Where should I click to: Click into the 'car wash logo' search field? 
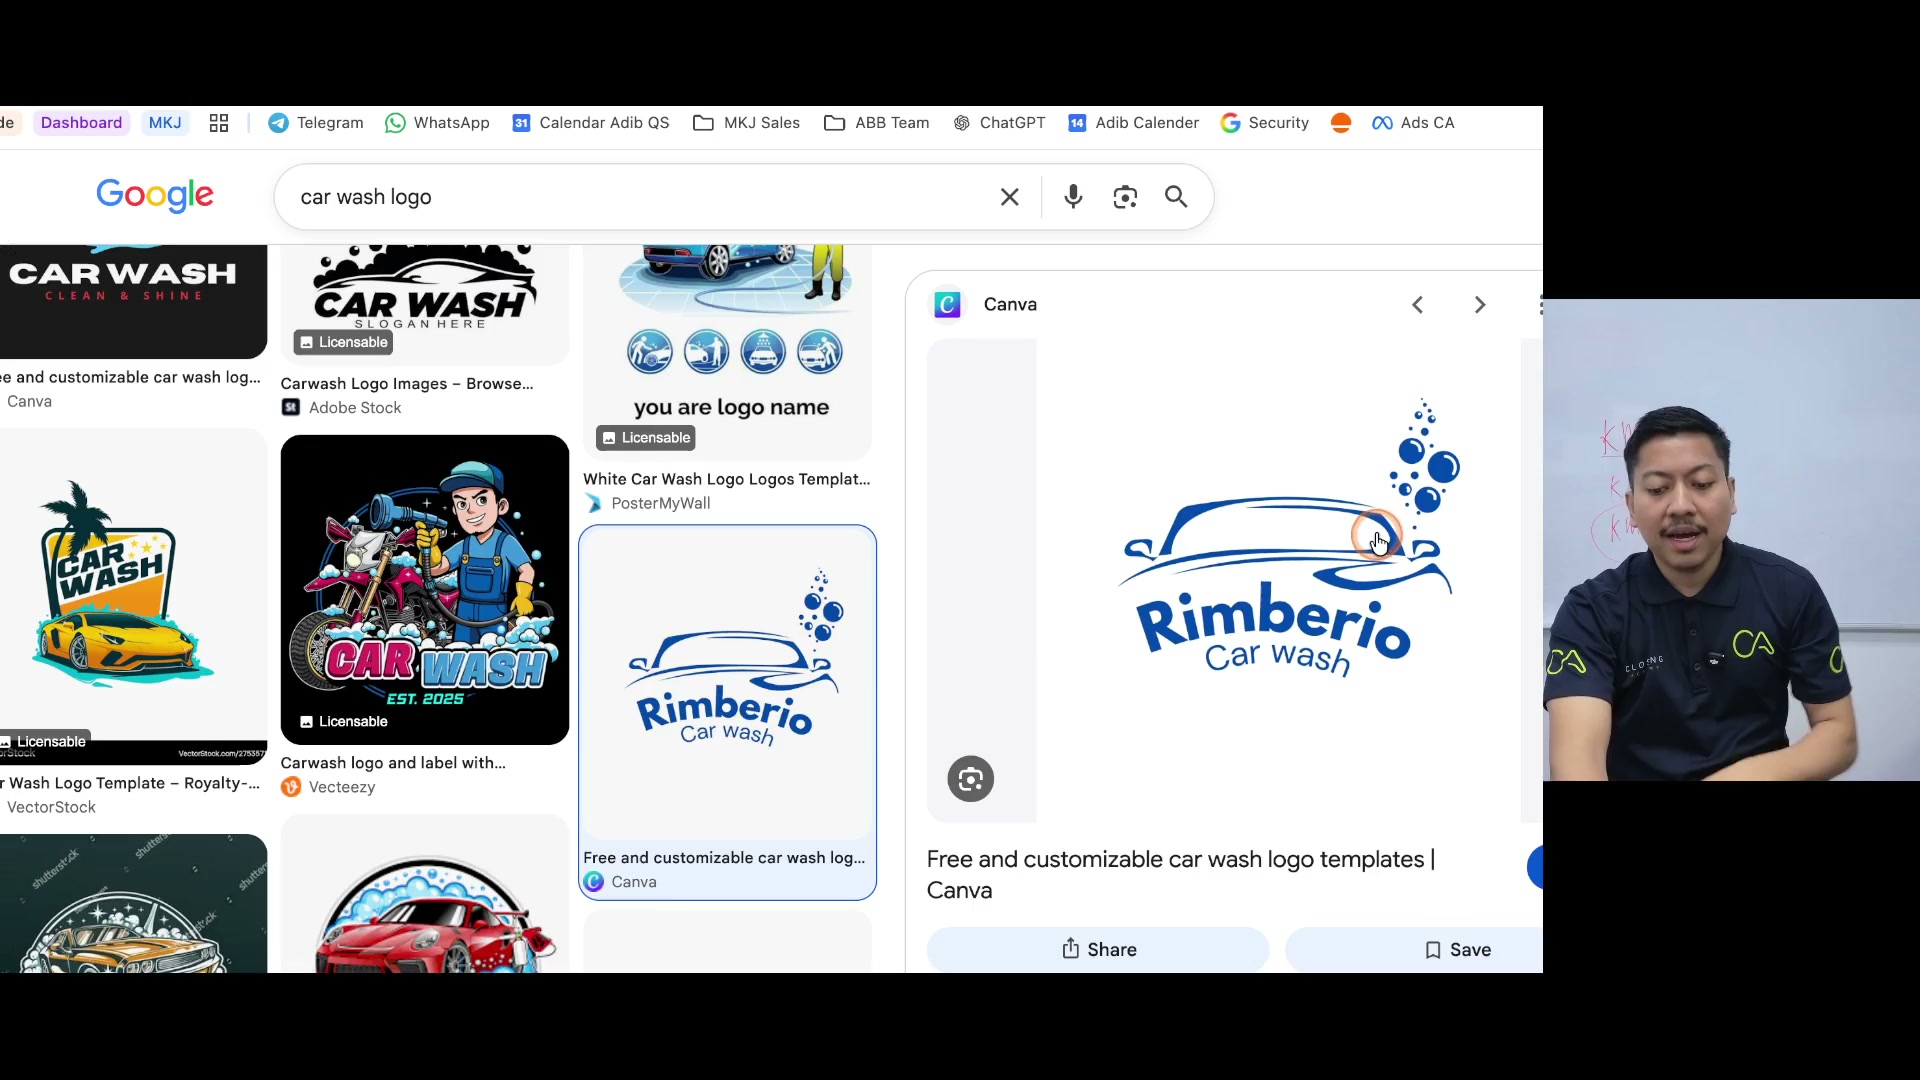pyautogui.click(x=640, y=197)
